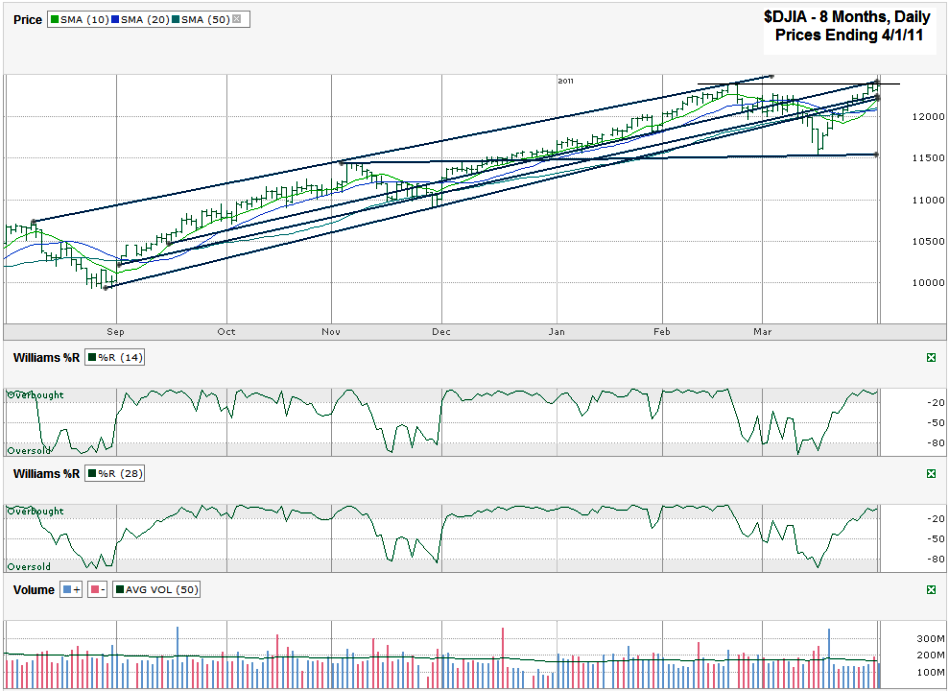This screenshot has height=691, width=949.
Task: Click the Mar label on the time axis
Action: tap(763, 332)
